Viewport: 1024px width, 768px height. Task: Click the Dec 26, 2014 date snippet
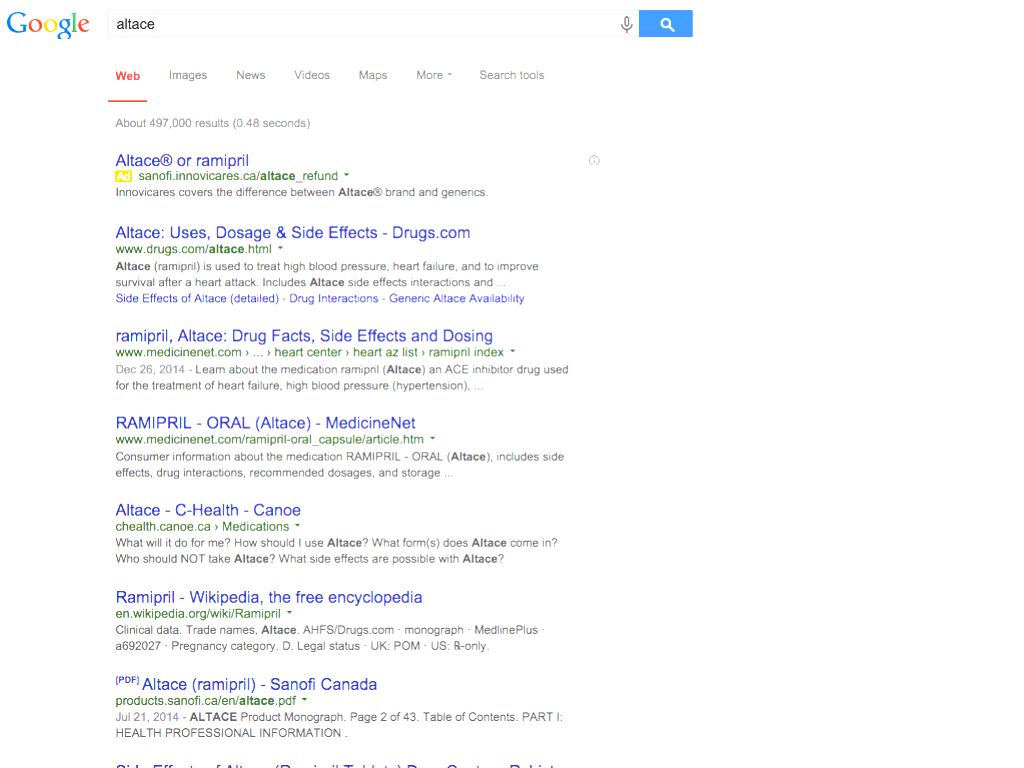coord(150,370)
